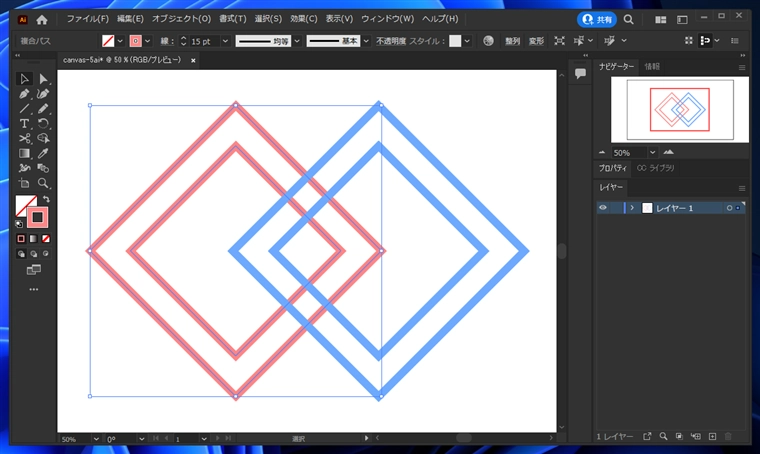Image resolution: width=760 pixels, height=454 pixels.
Task: Select the Artboard tool
Action: pos(24,183)
